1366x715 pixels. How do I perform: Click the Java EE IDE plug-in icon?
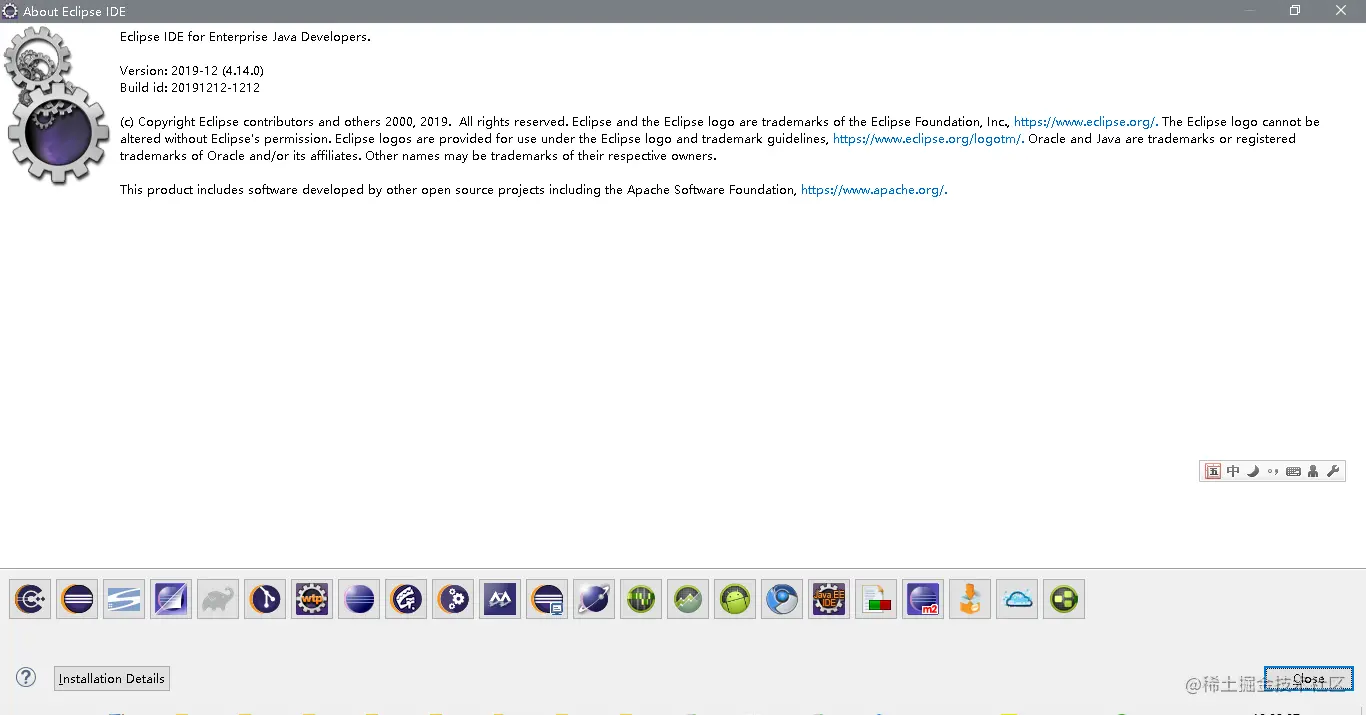coord(829,599)
